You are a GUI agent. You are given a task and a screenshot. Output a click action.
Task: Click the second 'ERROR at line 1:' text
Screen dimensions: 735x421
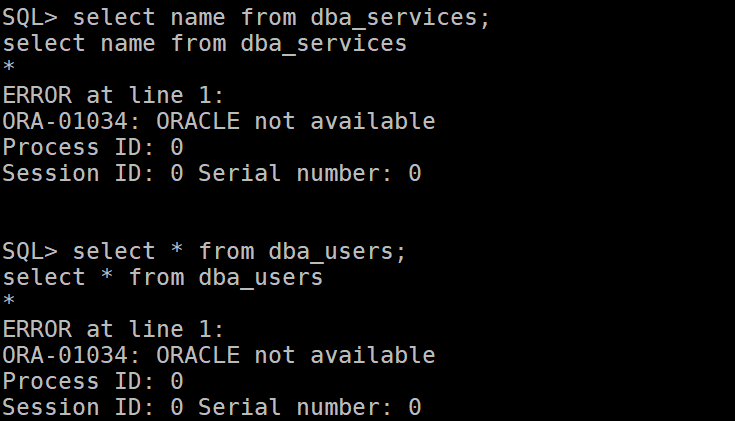pos(113,329)
